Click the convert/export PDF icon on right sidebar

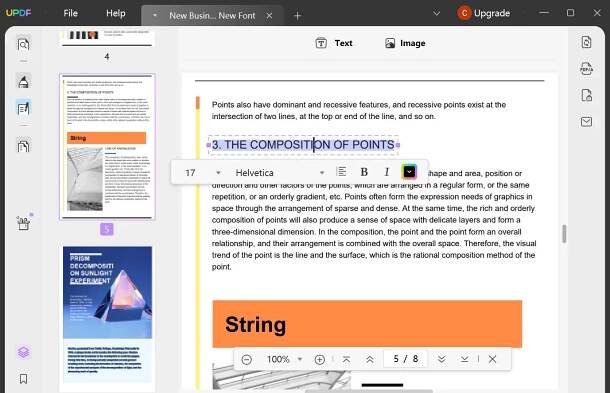pos(586,42)
